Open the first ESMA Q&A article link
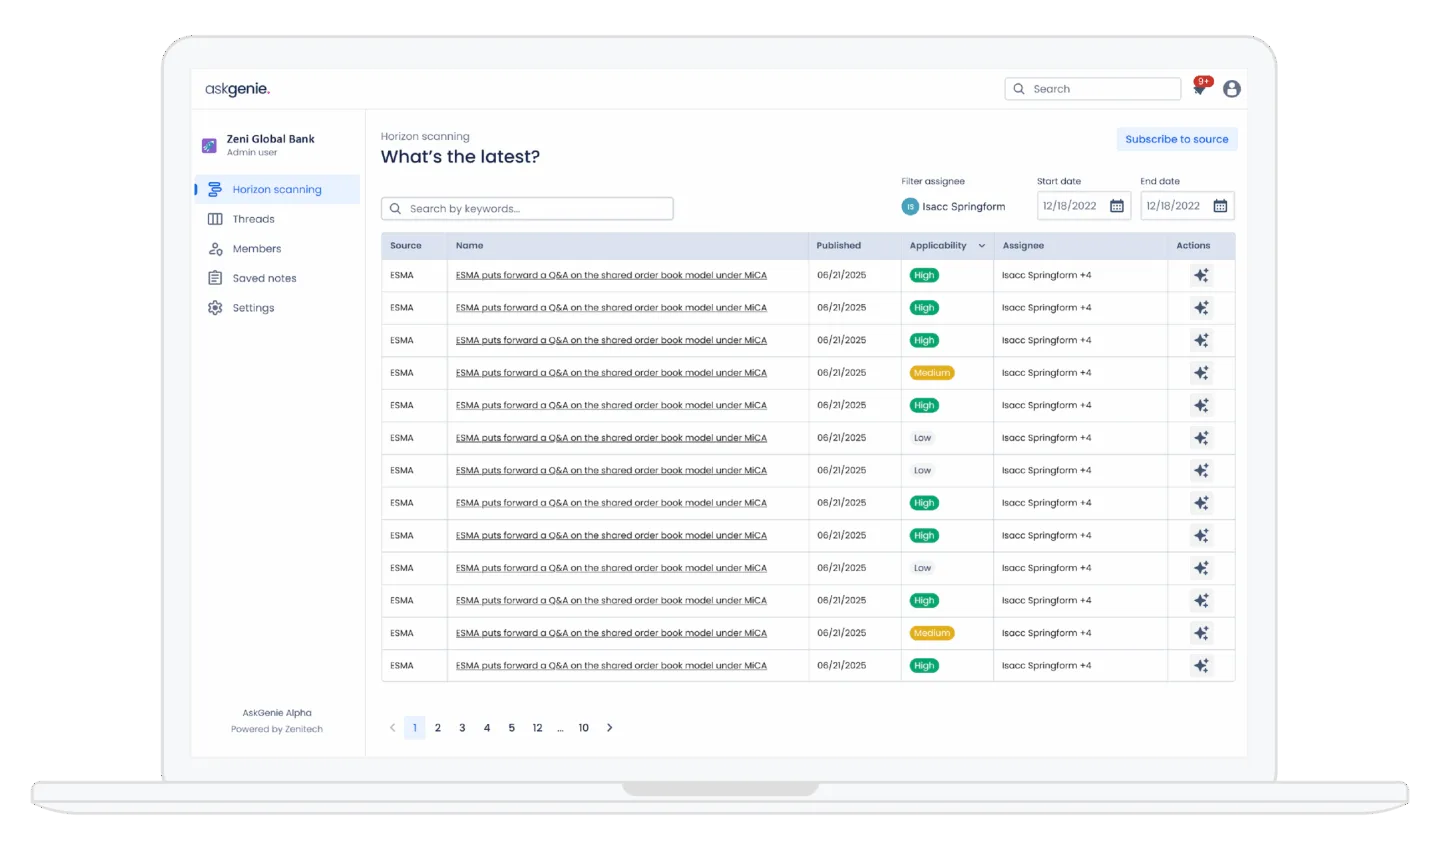The height and width of the screenshot is (850, 1440). point(611,275)
